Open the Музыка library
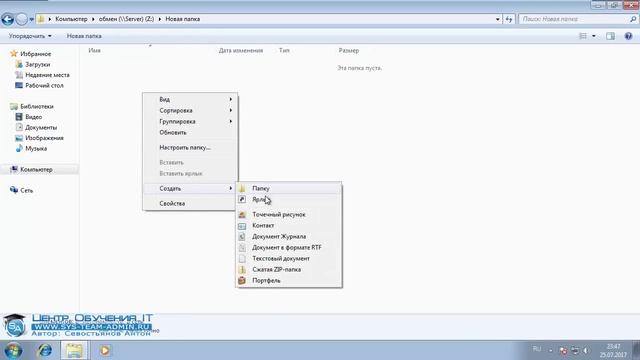Image resolution: width=640 pixels, height=360 pixels. pyautogui.click(x=36, y=149)
